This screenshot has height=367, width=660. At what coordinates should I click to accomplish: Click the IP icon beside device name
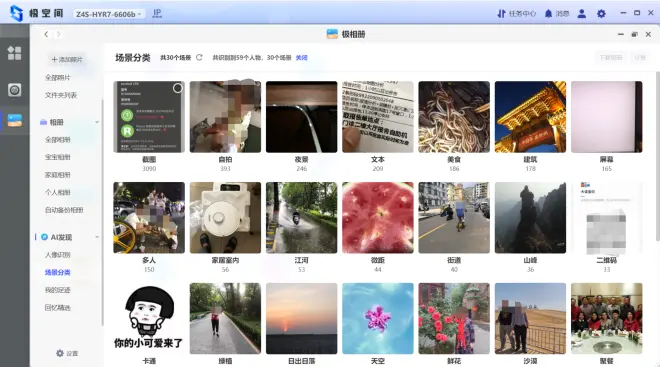tap(157, 13)
